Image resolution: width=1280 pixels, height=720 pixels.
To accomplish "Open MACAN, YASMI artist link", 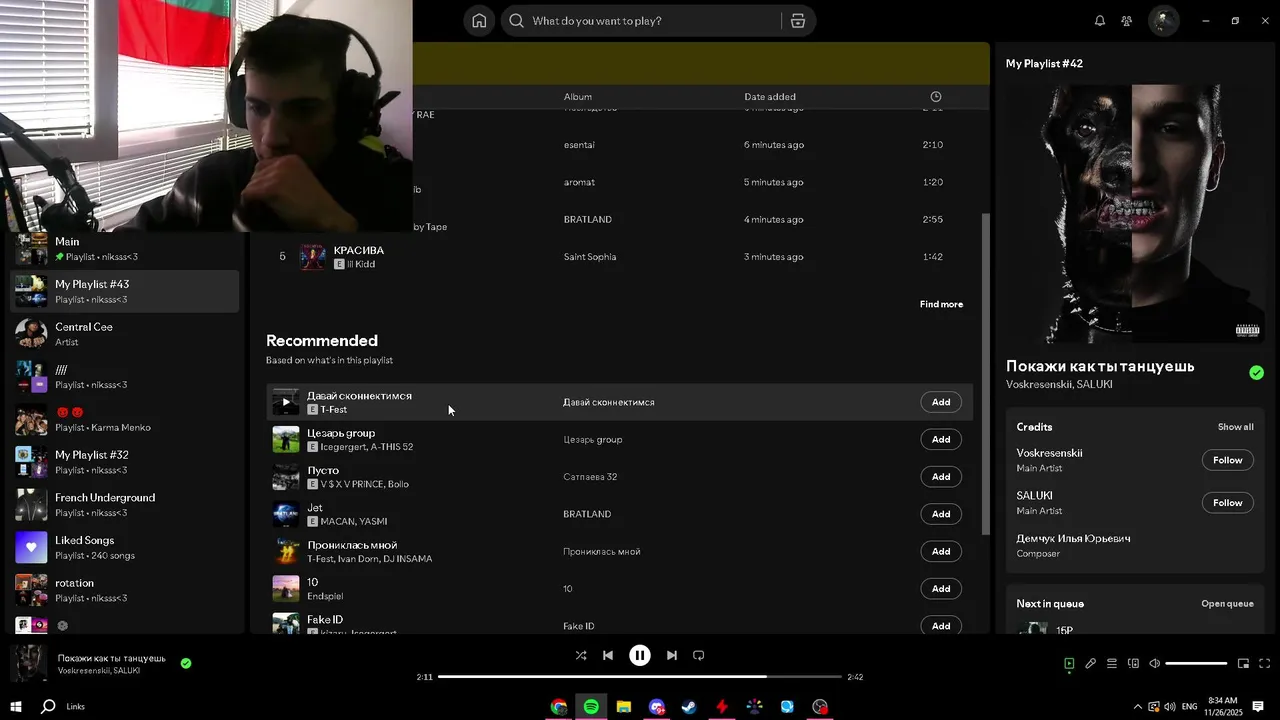I will coord(353,522).
